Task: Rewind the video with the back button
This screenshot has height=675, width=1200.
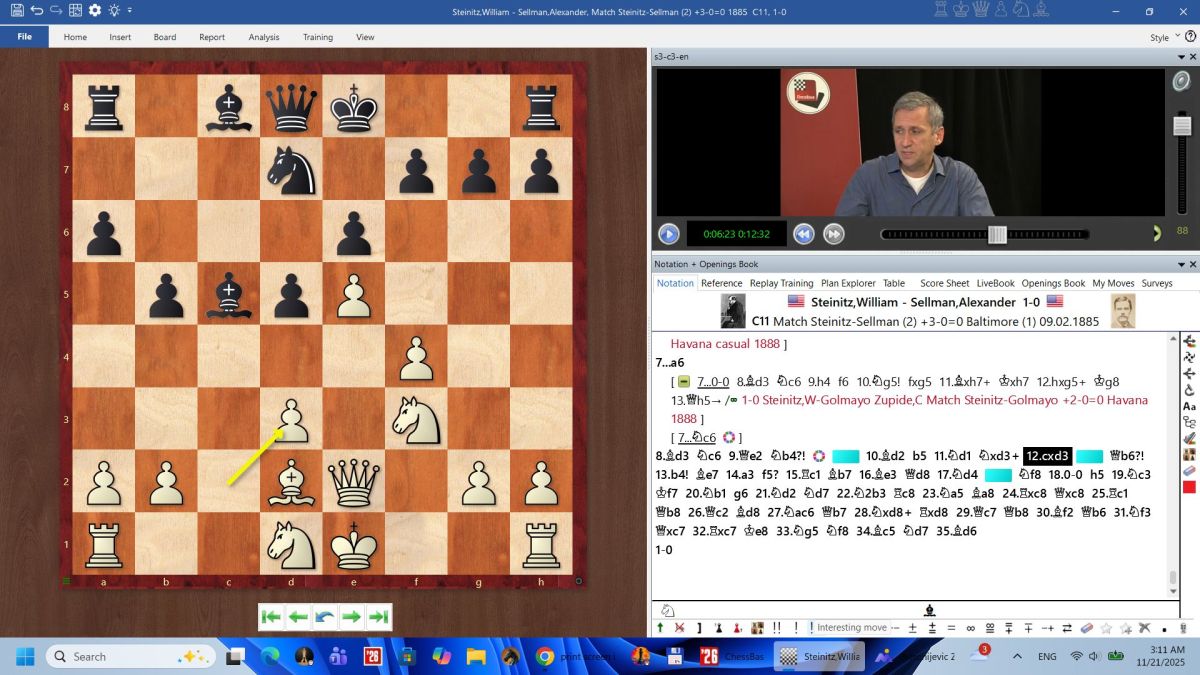Action: tap(804, 234)
